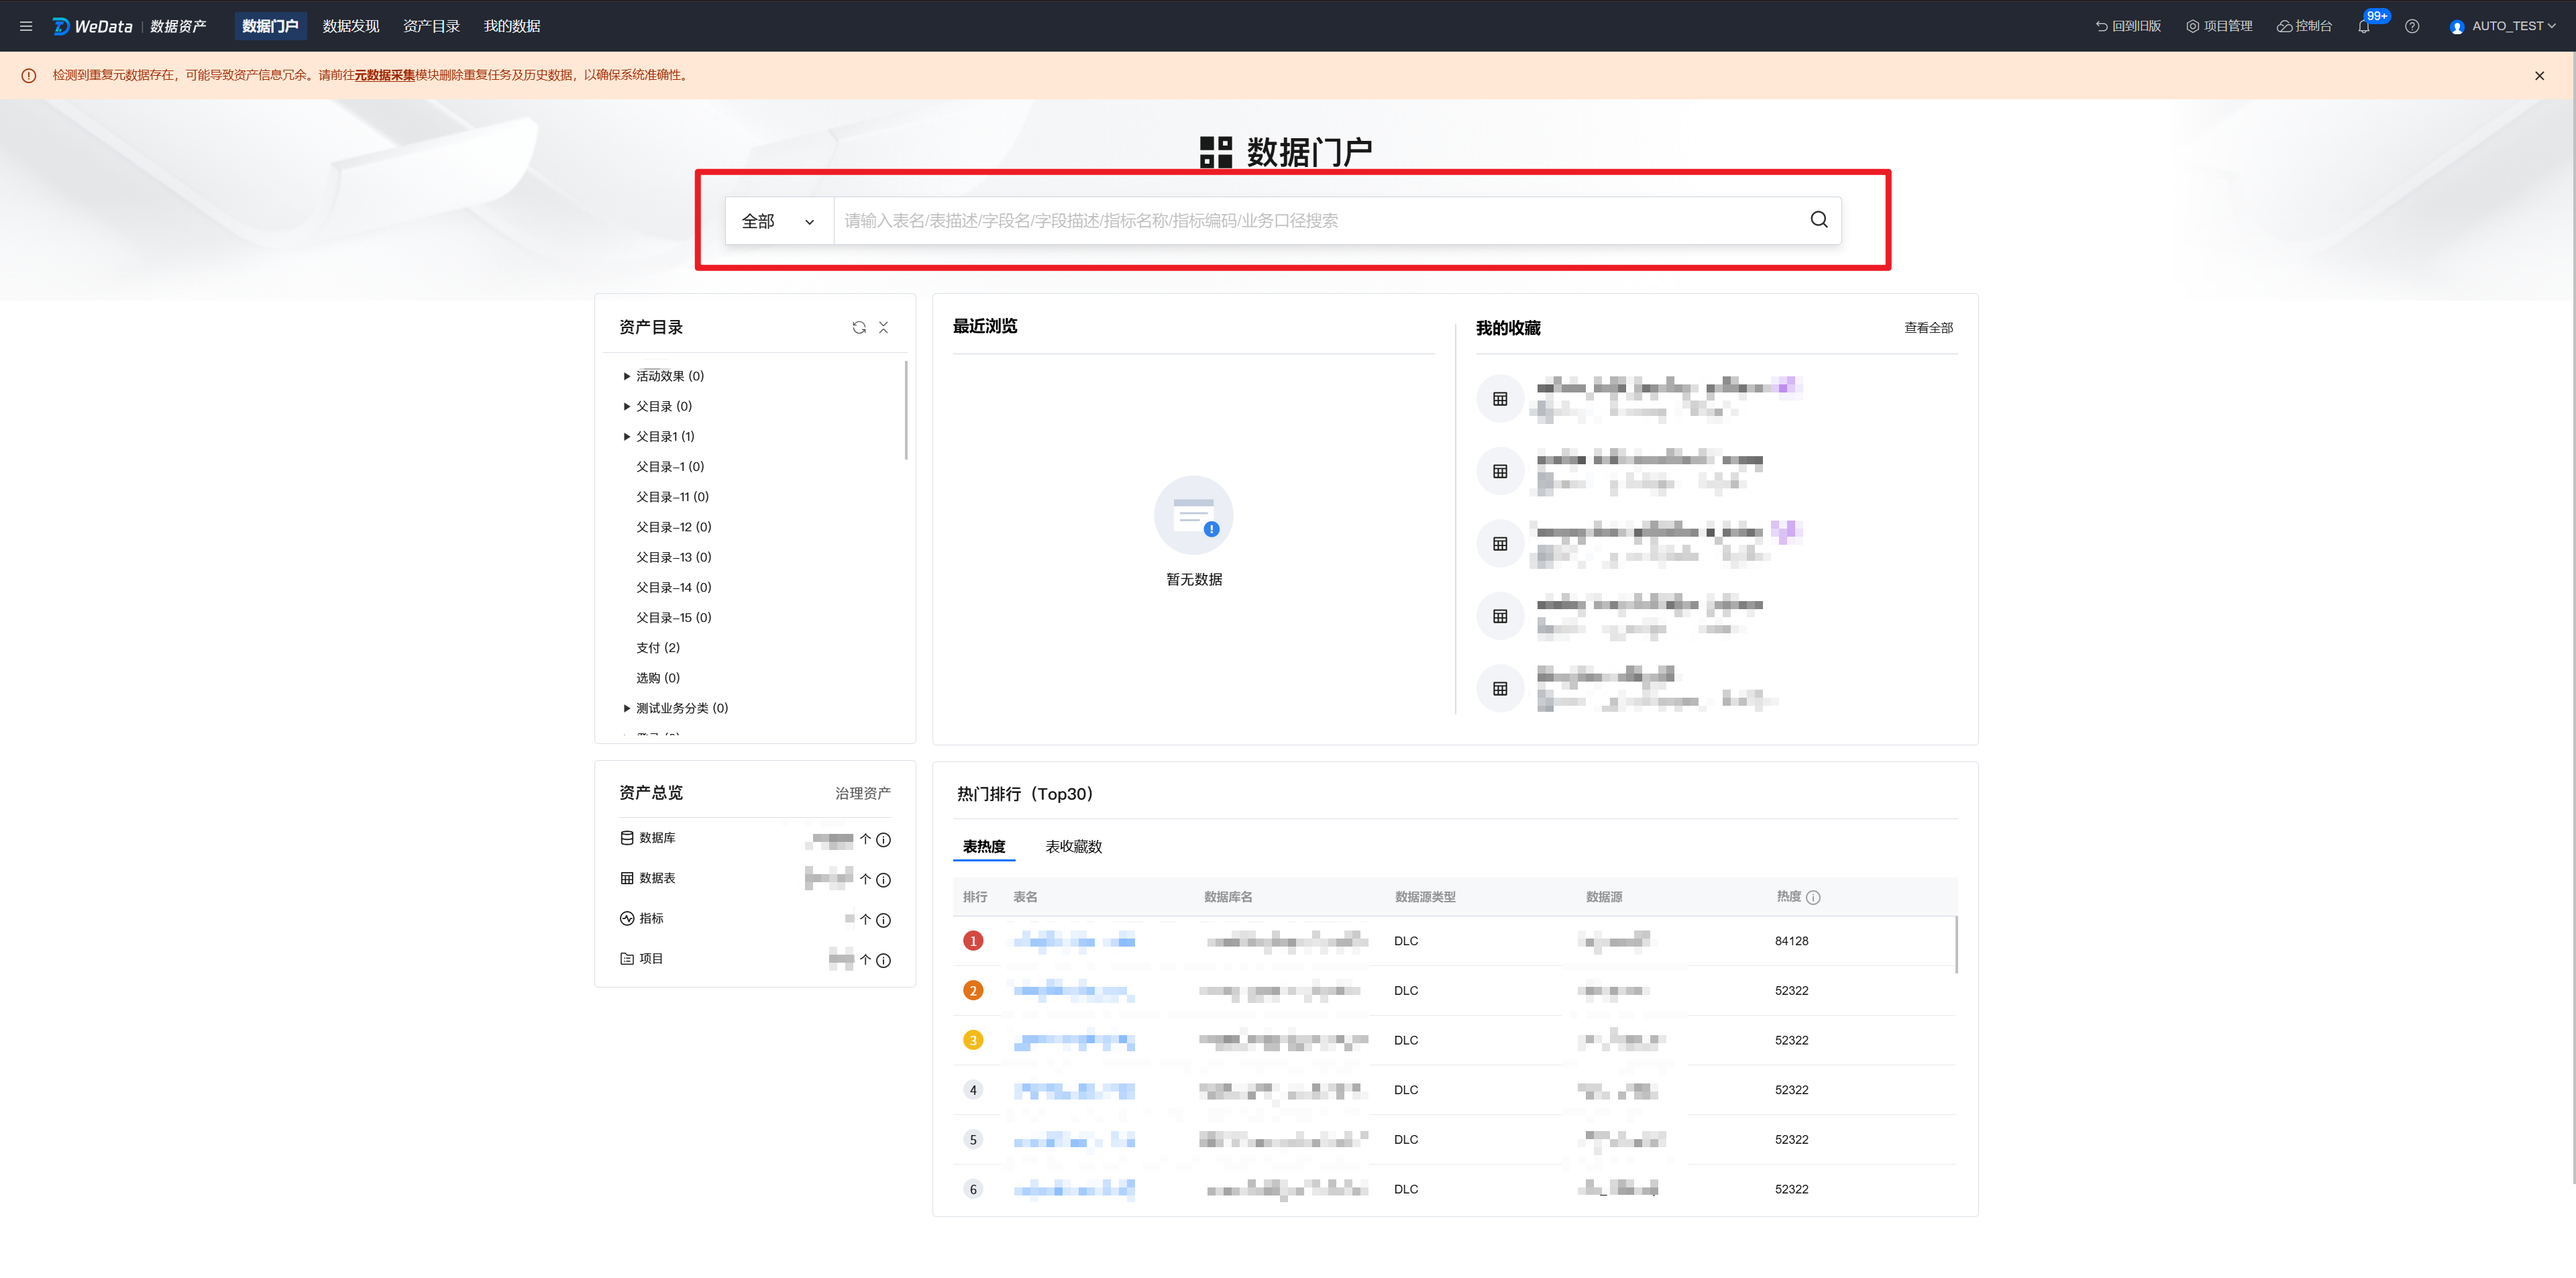Select the 表热度 ranking tab
The image size is (2576, 1278).
point(984,847)
